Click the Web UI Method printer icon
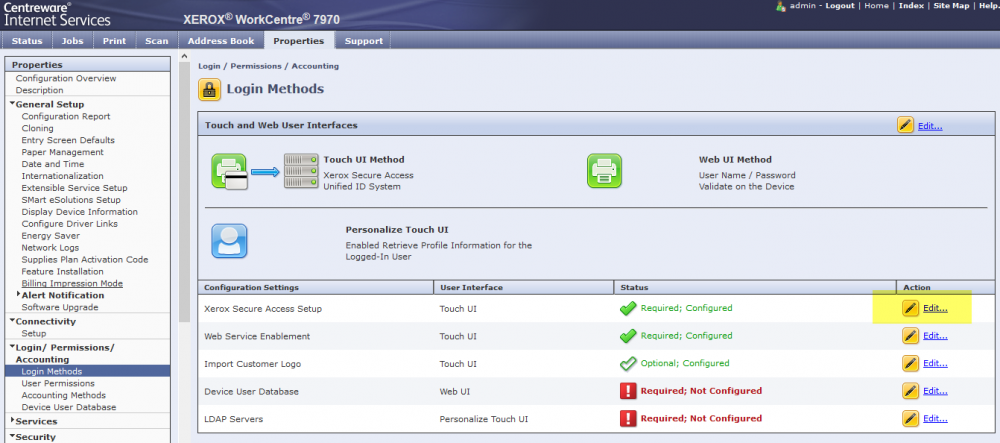 [x=604, y=171]
